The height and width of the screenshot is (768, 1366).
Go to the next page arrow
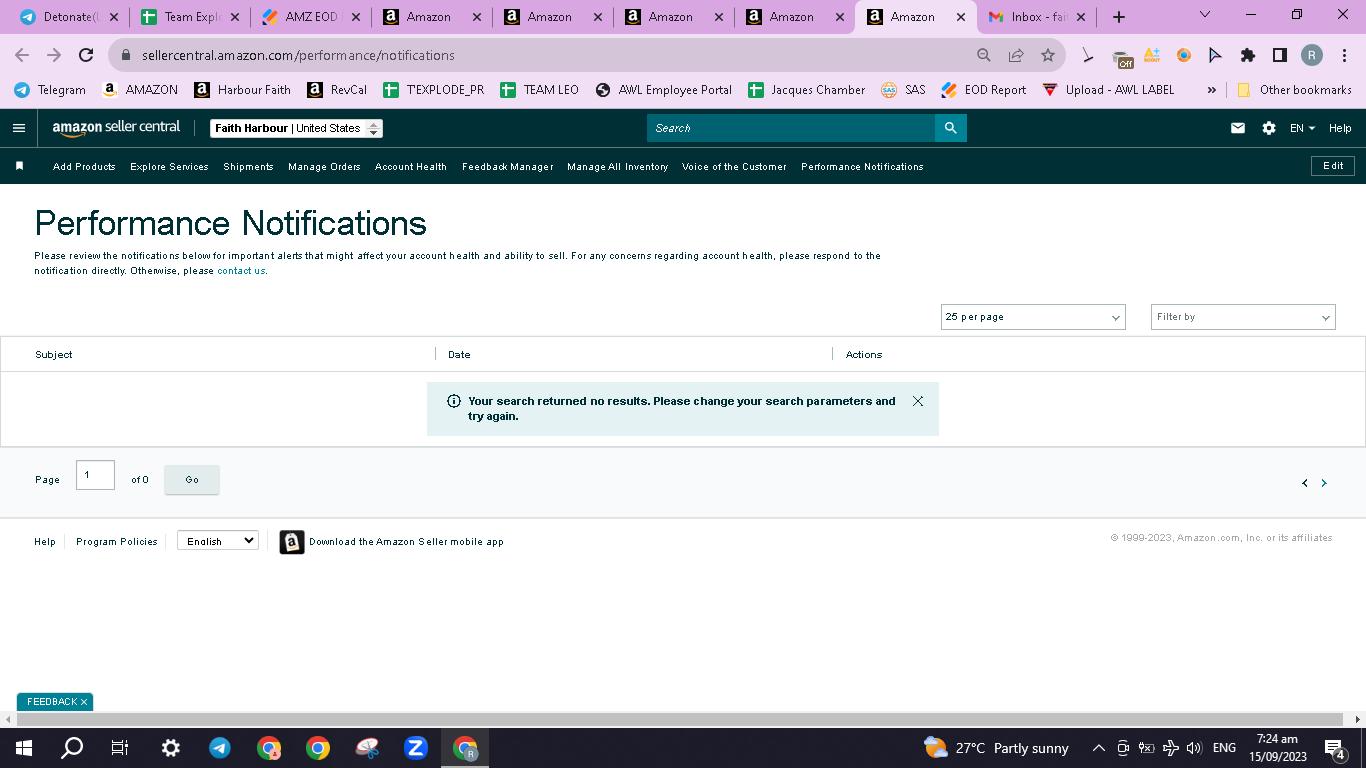pos(1324,483)
